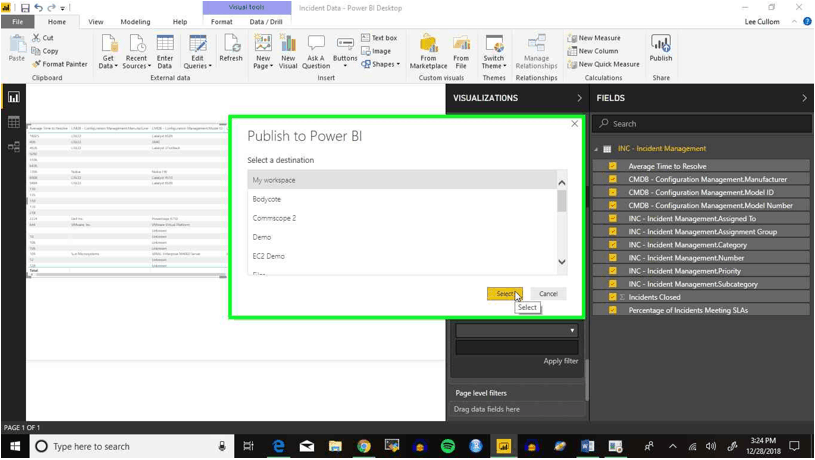Collapse the Visualizations pane chevron

pos(580,98)
